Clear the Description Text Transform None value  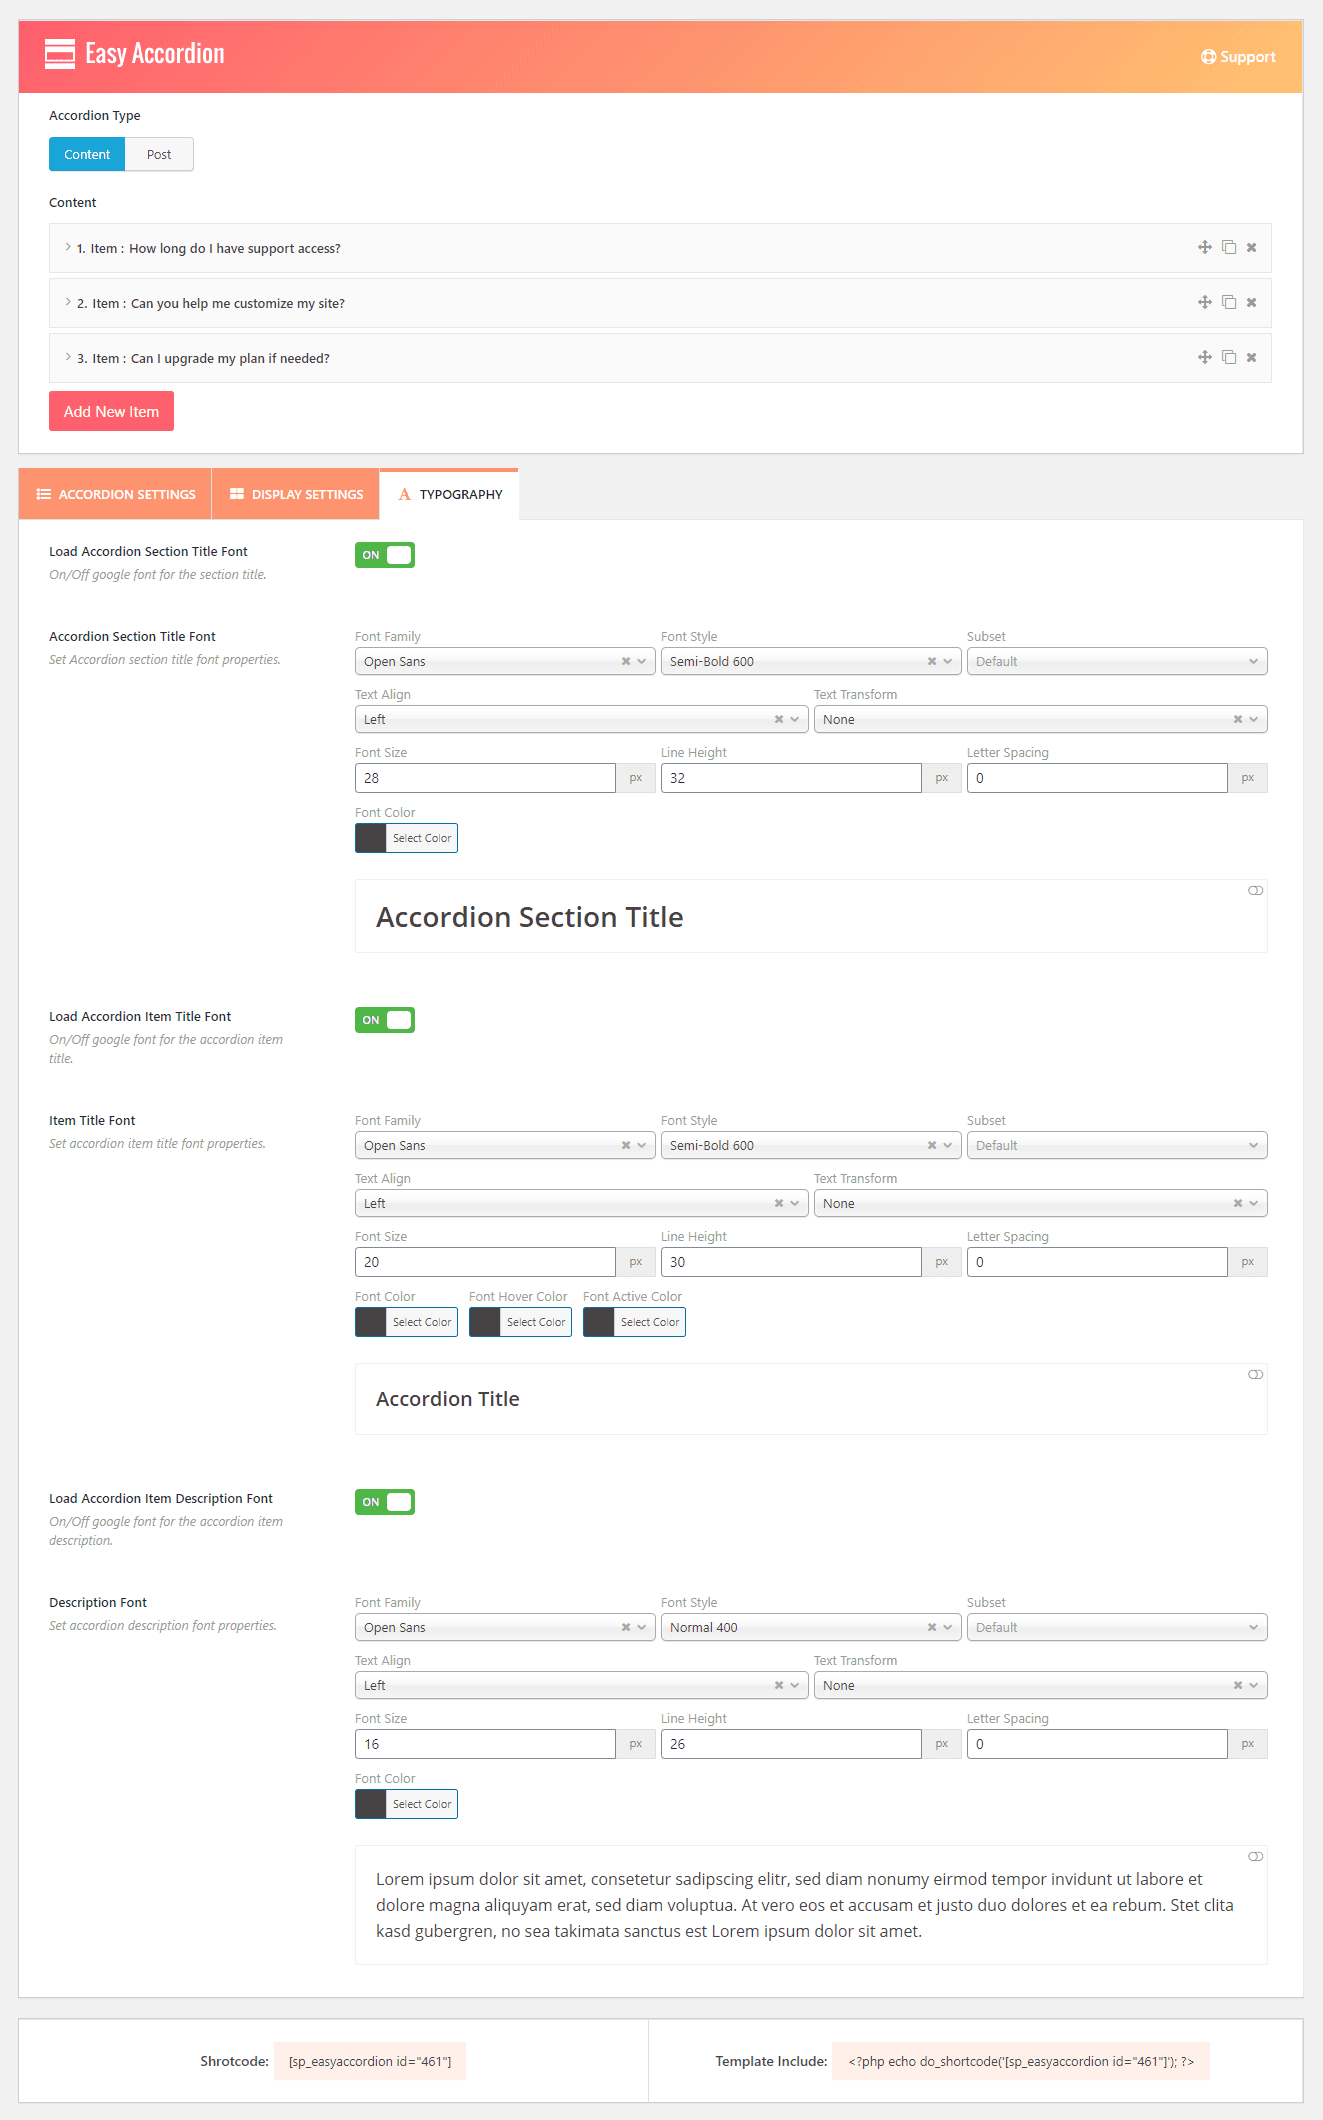pos(1238,1685)
